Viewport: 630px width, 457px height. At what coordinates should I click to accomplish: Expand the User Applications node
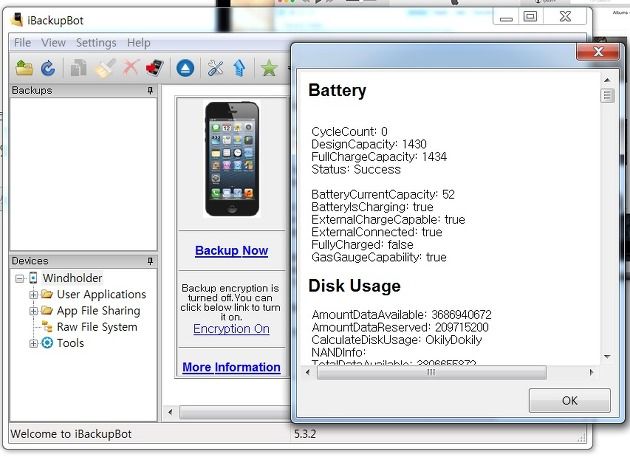[34, 295]
